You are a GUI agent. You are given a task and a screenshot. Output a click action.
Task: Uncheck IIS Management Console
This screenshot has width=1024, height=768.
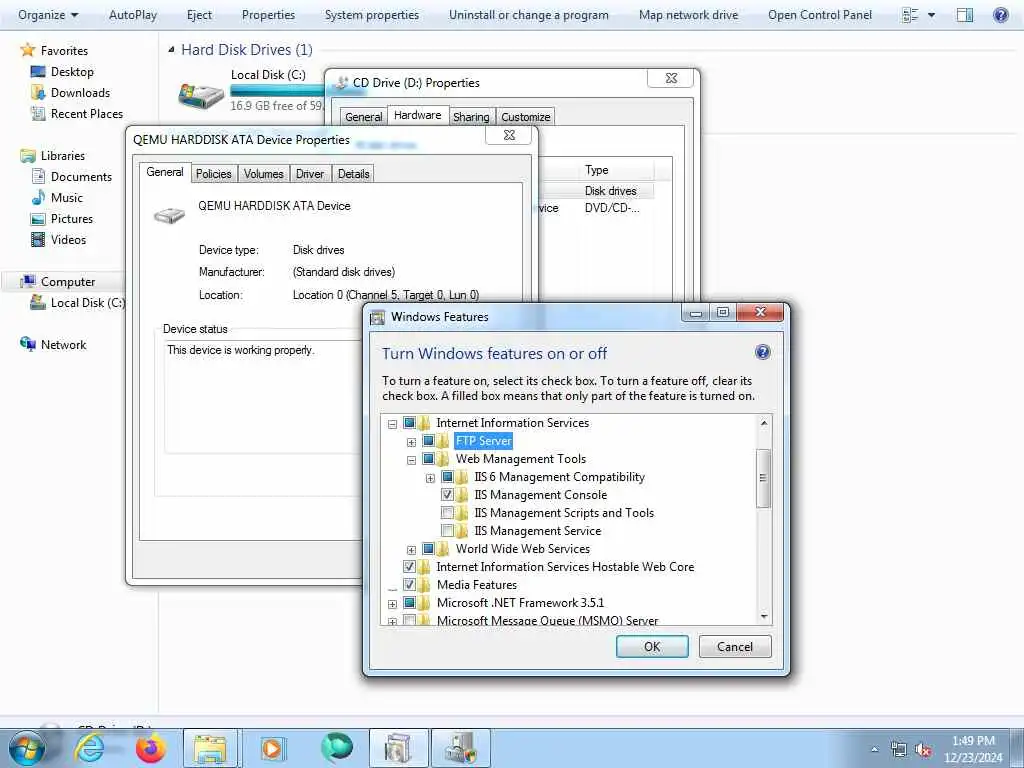(x=447, y=494)
